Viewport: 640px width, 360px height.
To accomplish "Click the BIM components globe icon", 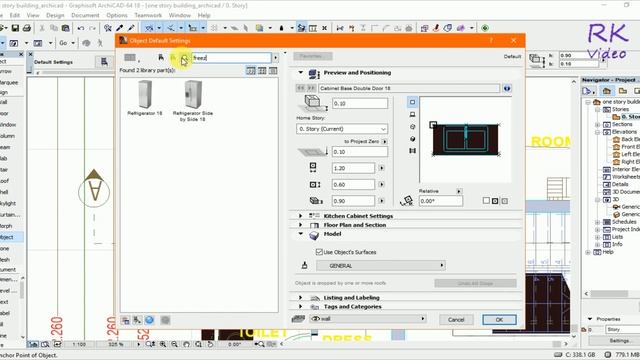I will coord(149,320).
